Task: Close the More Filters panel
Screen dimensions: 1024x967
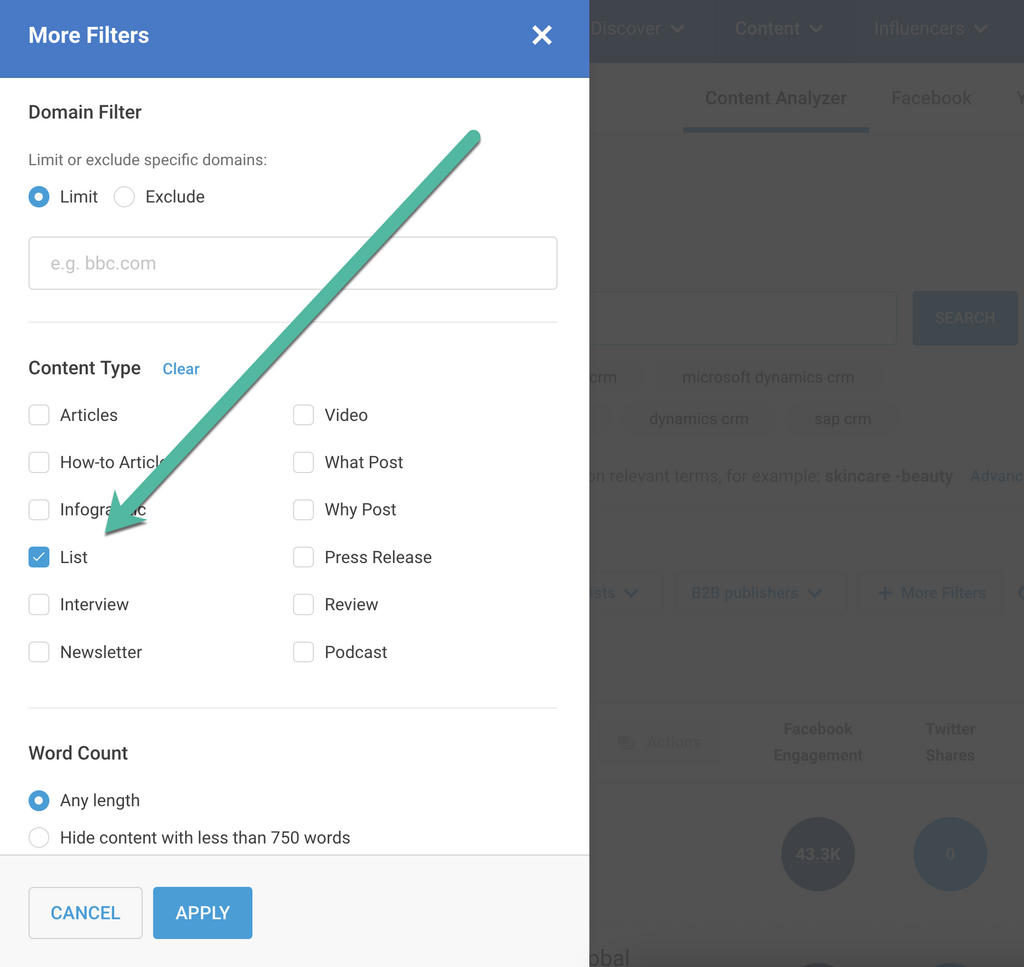Action: click(541, 36)
